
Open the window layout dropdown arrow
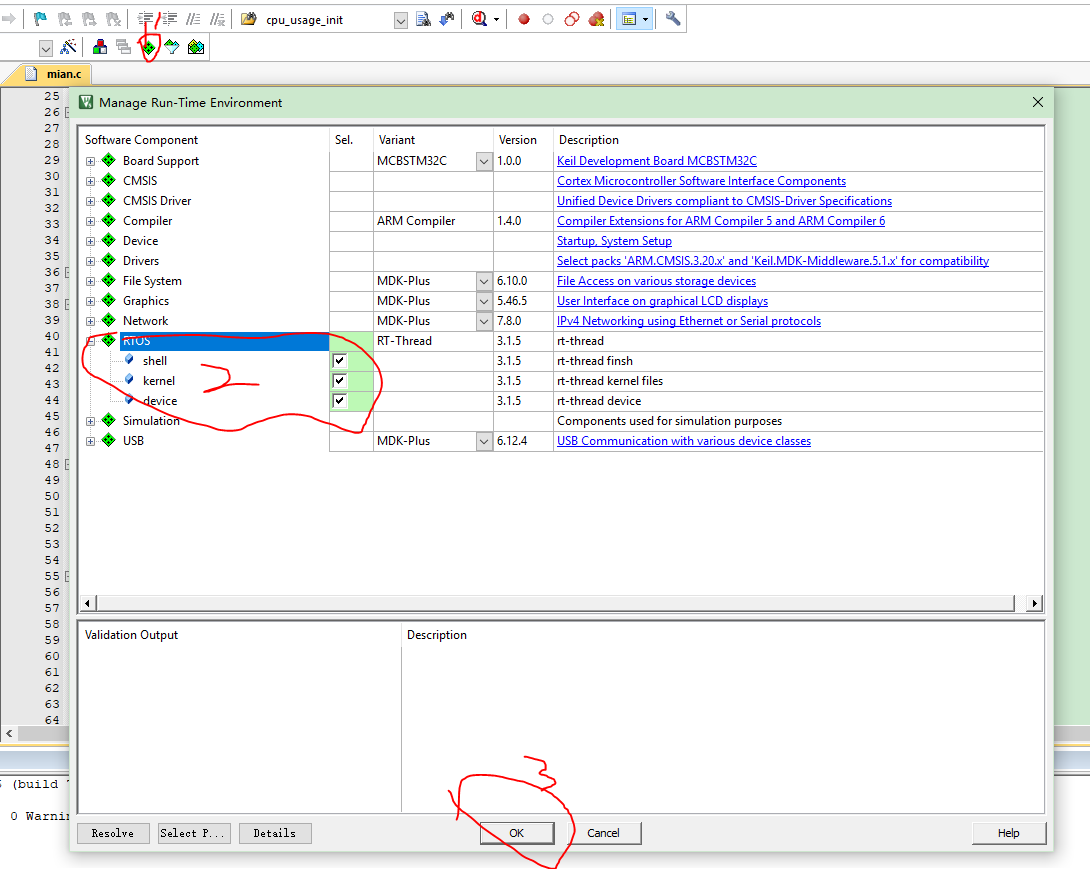[x=646, y=19]
